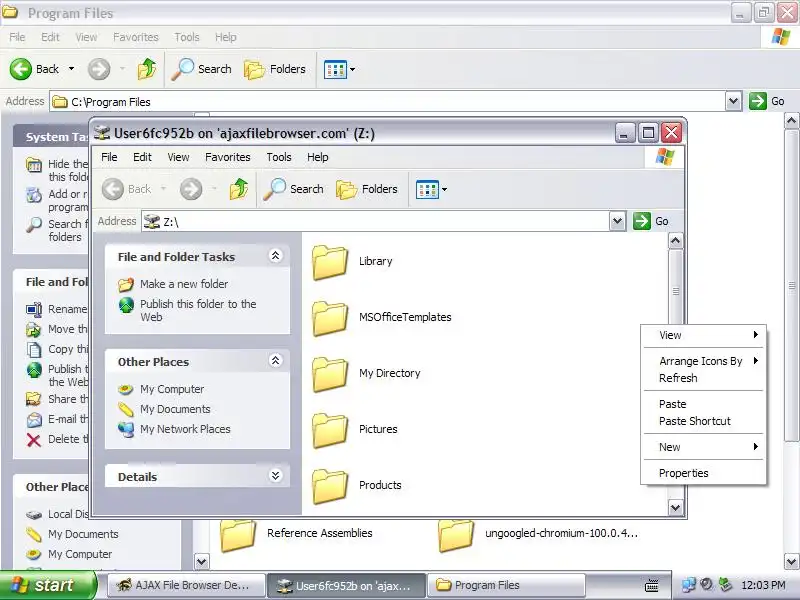The height and width of the screenshot is (600, 800).
Task: Switch to Program Files taskbar button
Action: pyautogui.click(x=506, y=585)
